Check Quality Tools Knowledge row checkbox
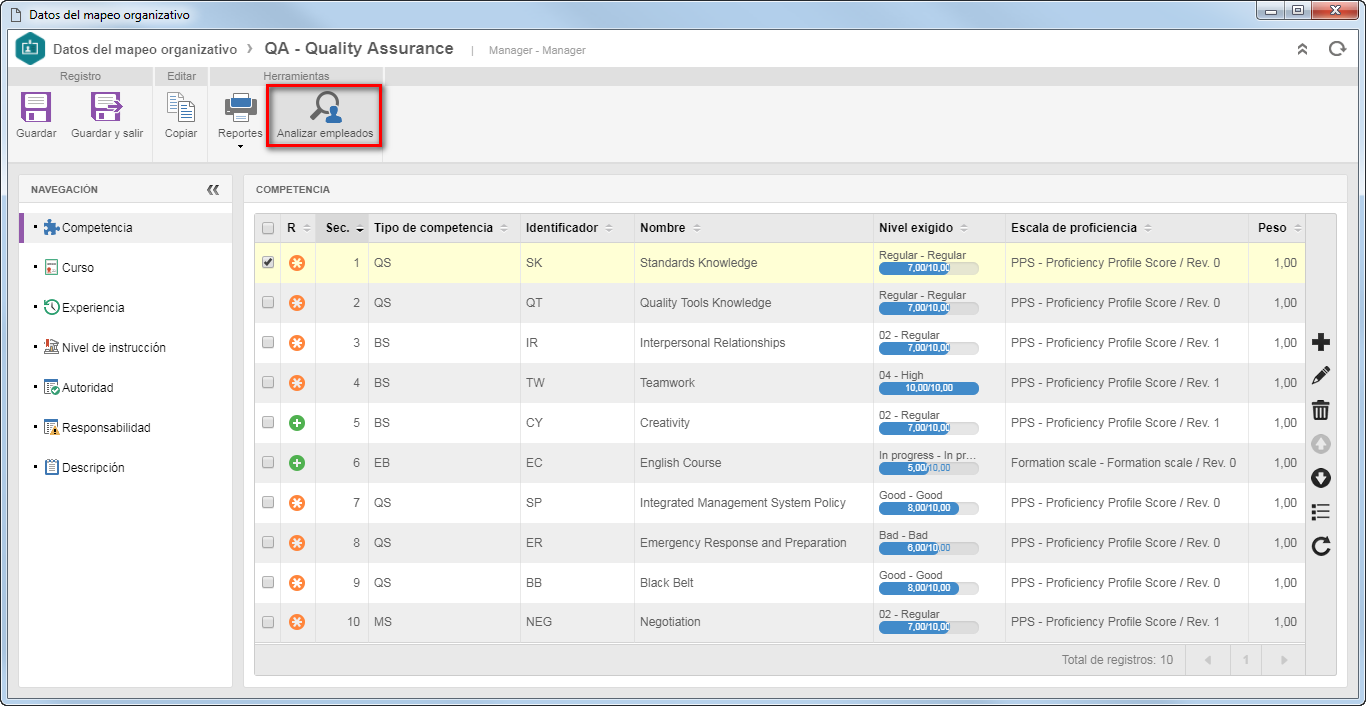This screenshot has width=1366, height=706. click(268, 302)
